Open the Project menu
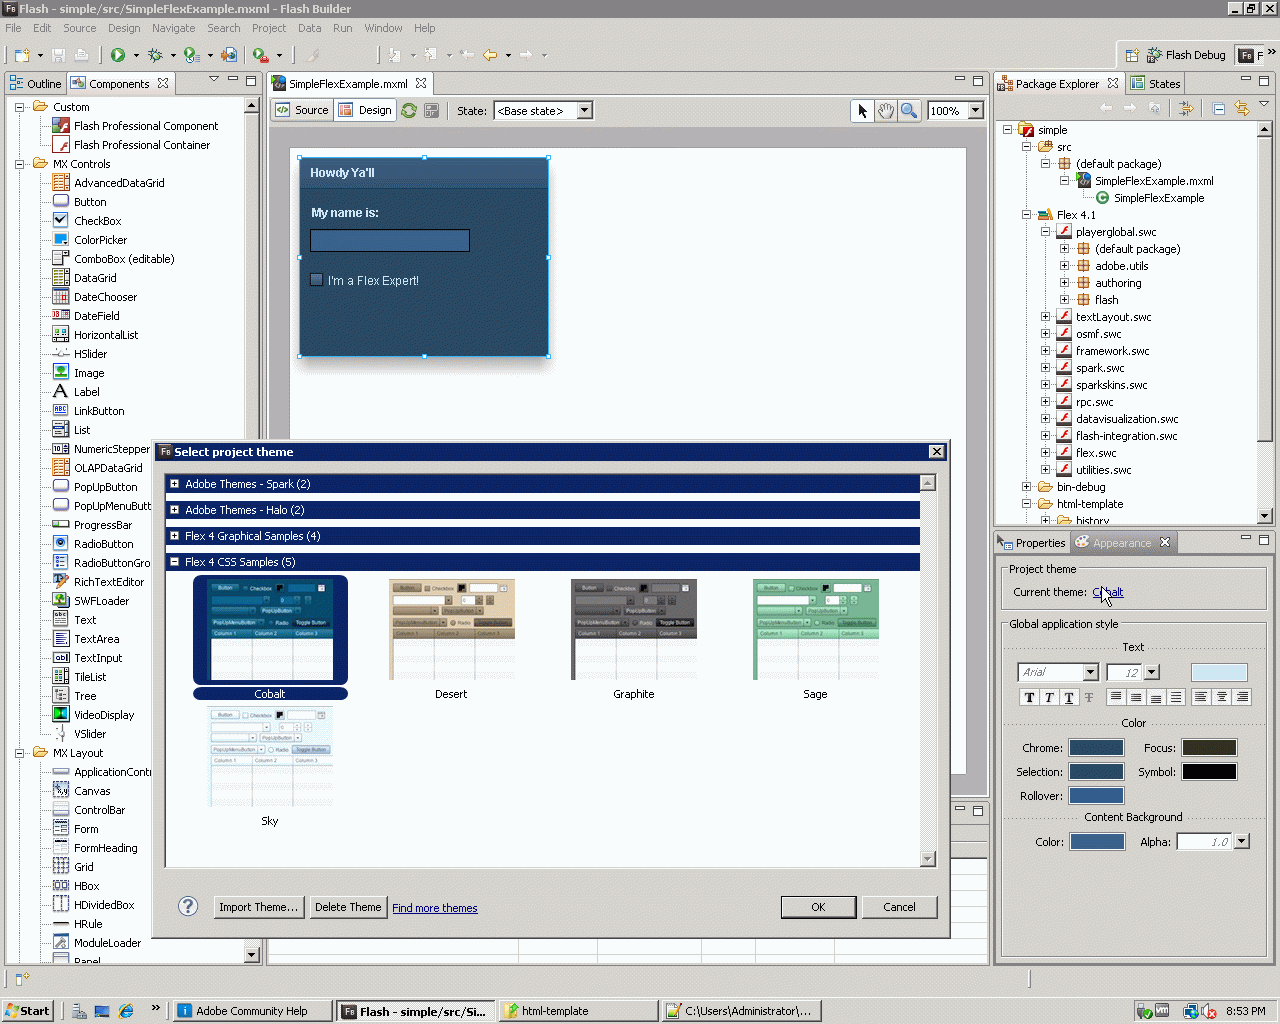This screenshot has width=1280, height=1024. pyautogui.click(x=269, y=28)
